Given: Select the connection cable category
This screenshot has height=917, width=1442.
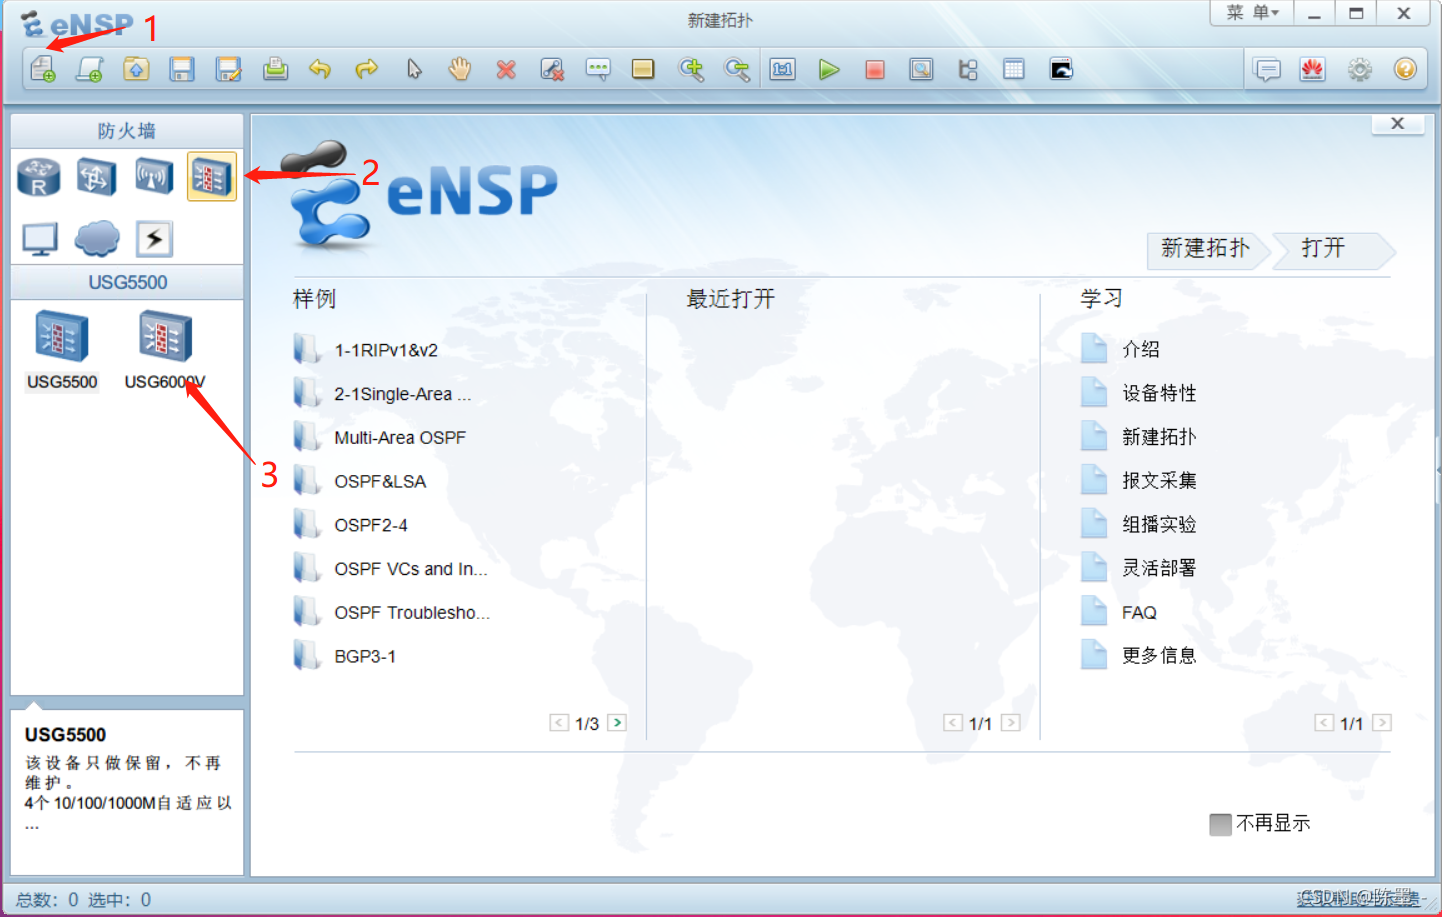Looking at the screenshot, I should pyautogui.click(x=154, y=239).
